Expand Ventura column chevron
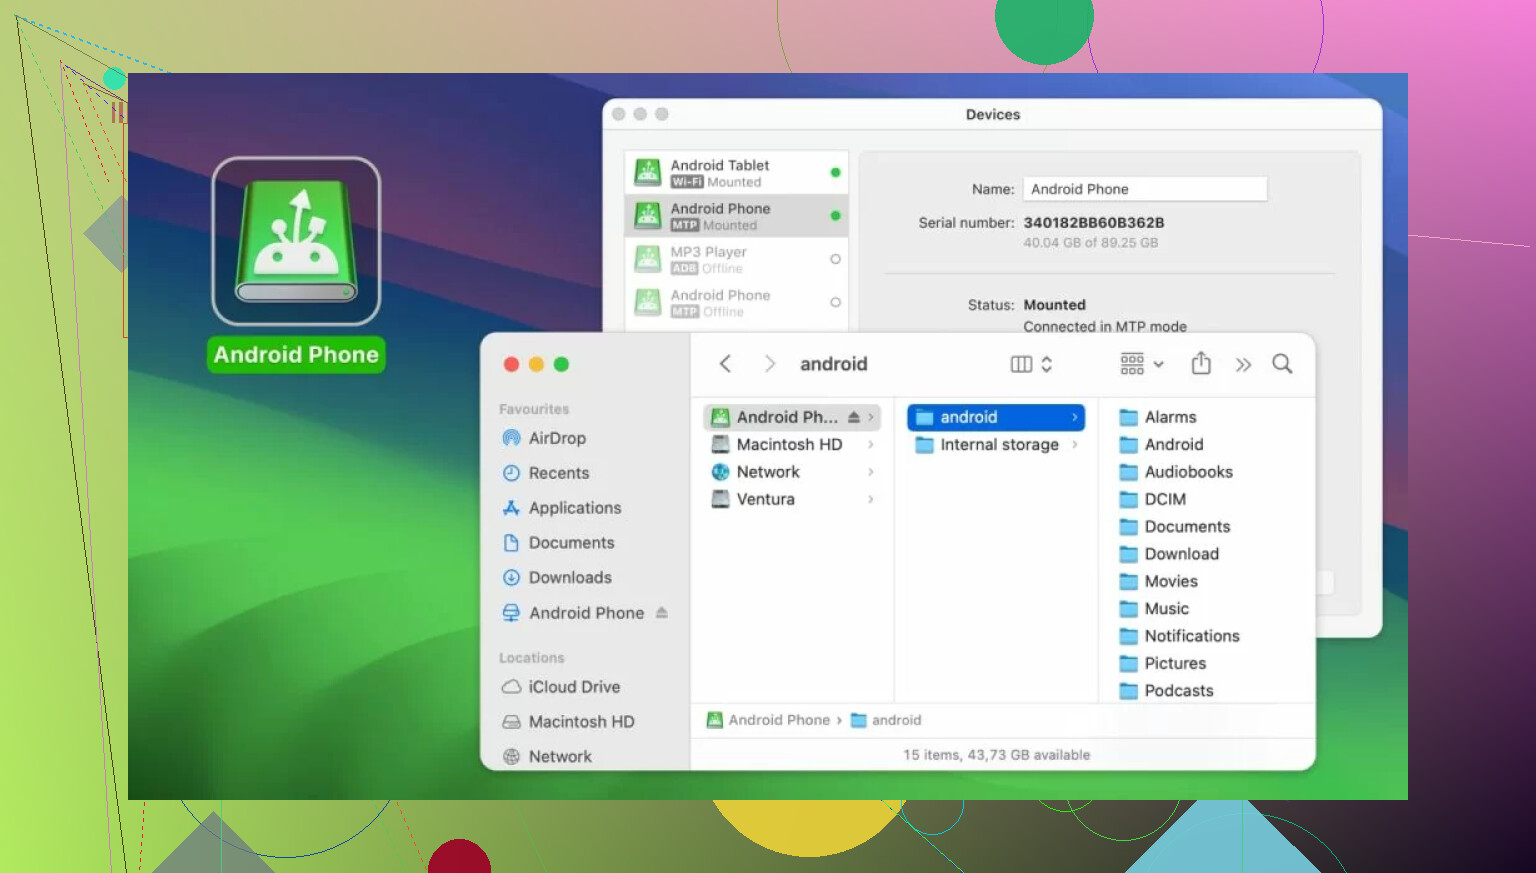Screen dimensions: 1536x873 (871, 499)
